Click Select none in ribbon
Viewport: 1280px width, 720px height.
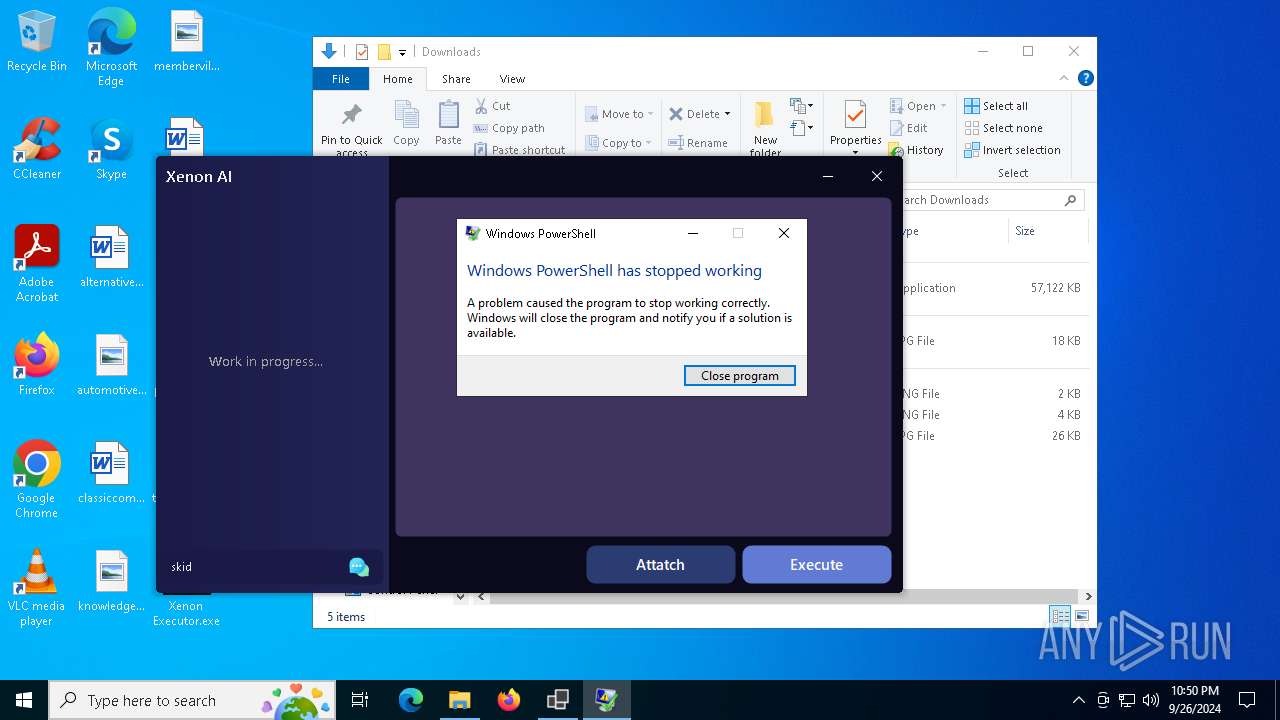coord(1003,128)
